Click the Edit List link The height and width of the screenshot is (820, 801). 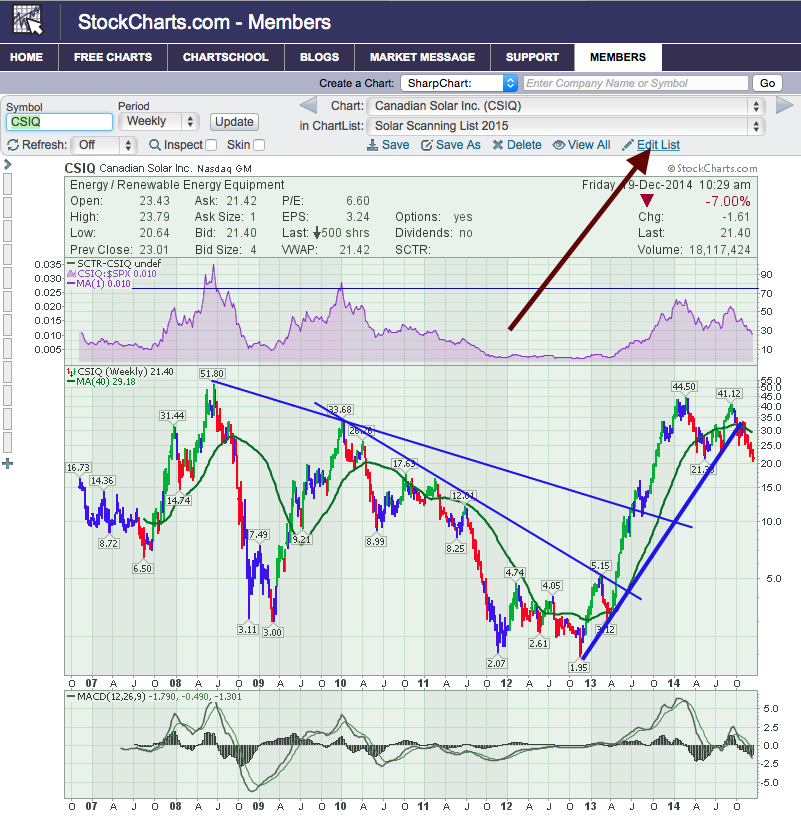pos(657,145)
